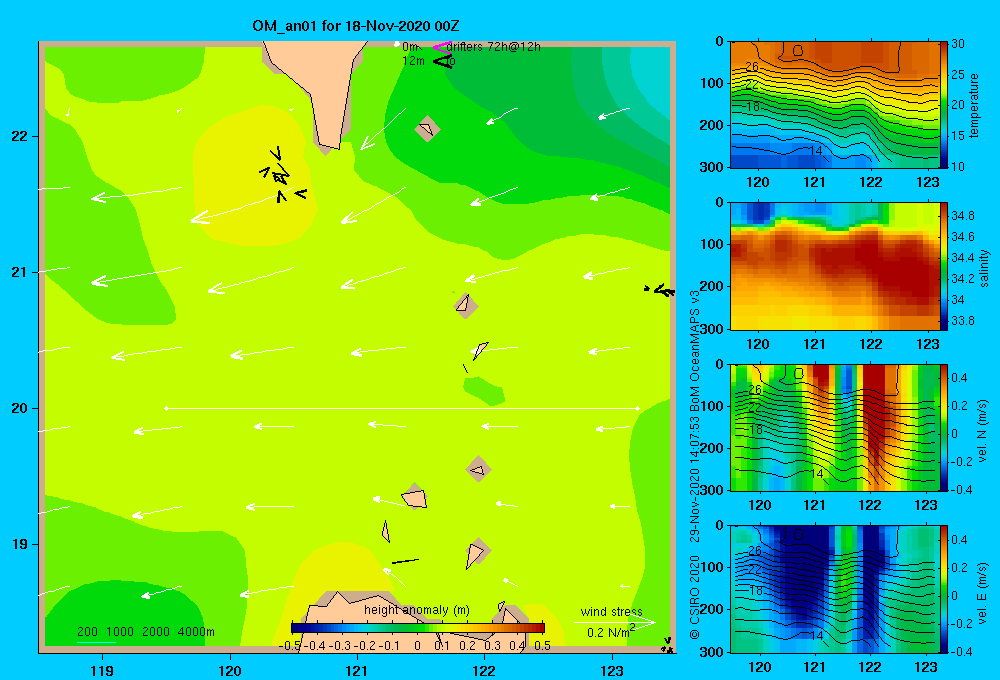The image size is (1000, 680).
Task: Click the main map latitude label 22
Action: pyautogui.click(x=19, y=136)
